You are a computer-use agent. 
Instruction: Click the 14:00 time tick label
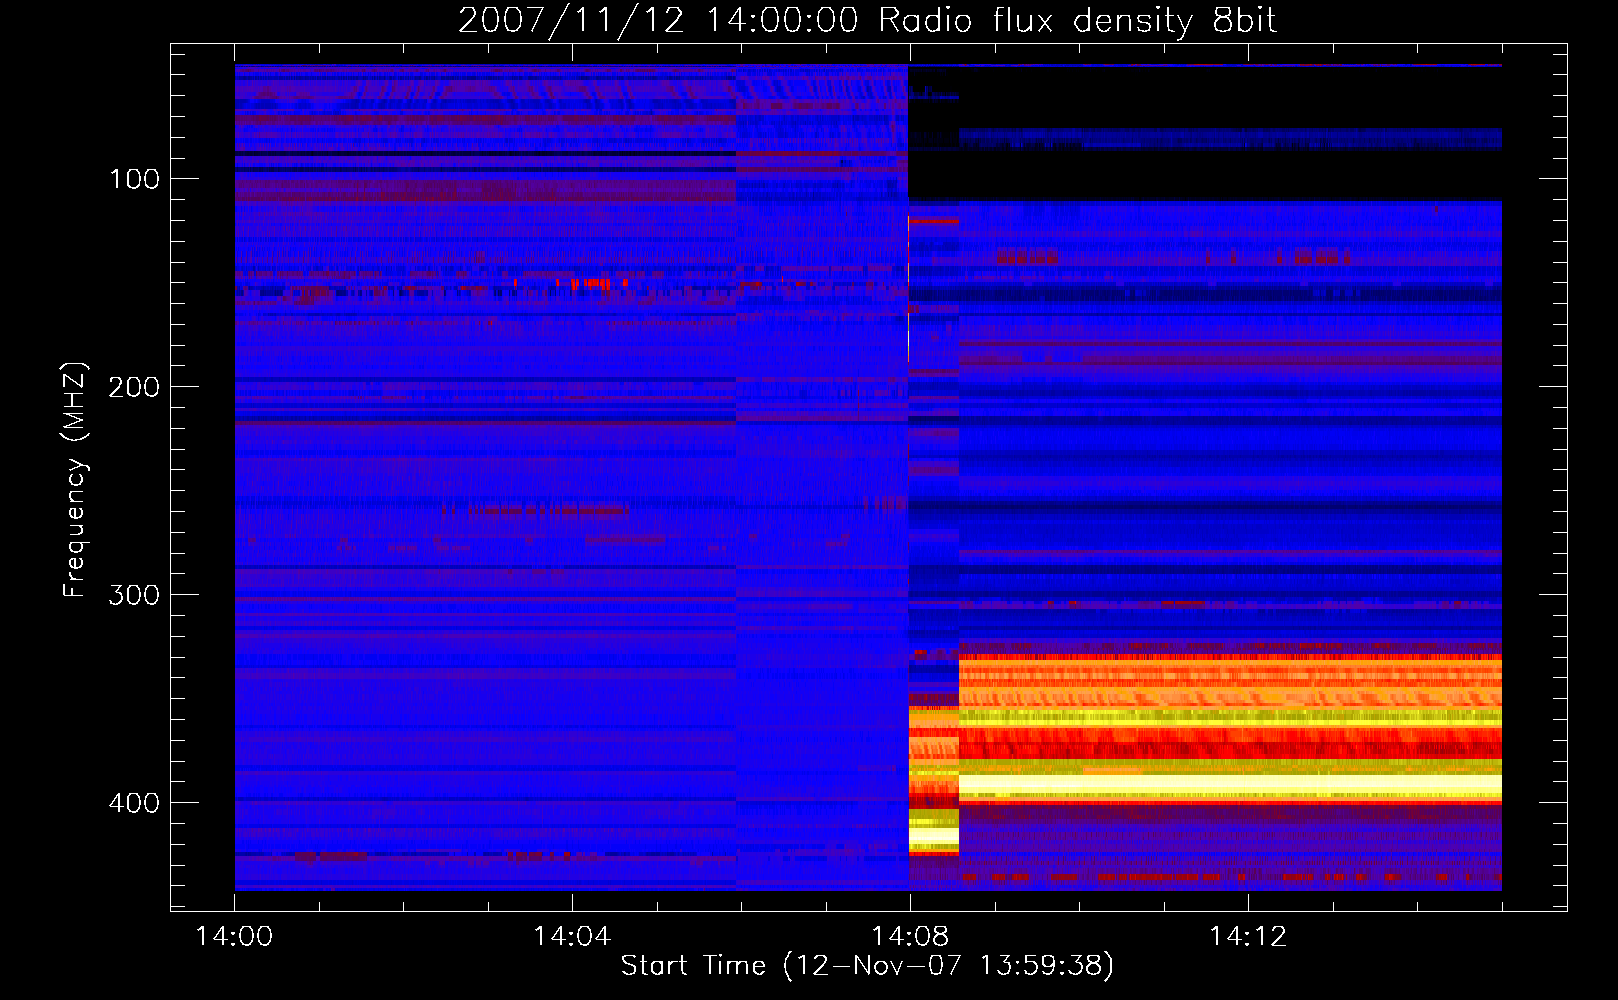(x=234, y=936)
